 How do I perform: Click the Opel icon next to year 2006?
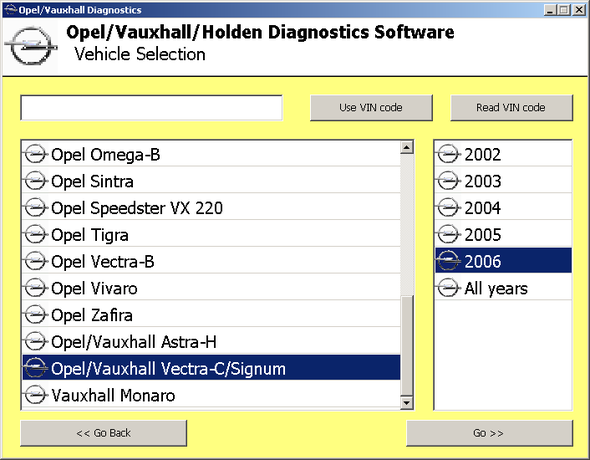449,261
